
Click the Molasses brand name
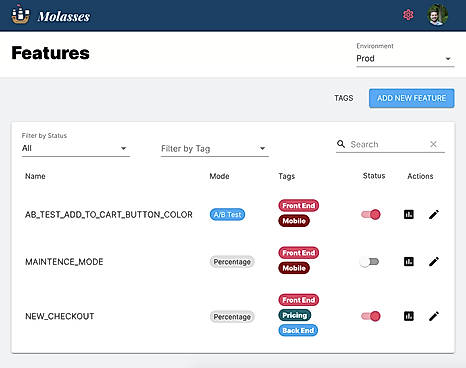[64, 16]
